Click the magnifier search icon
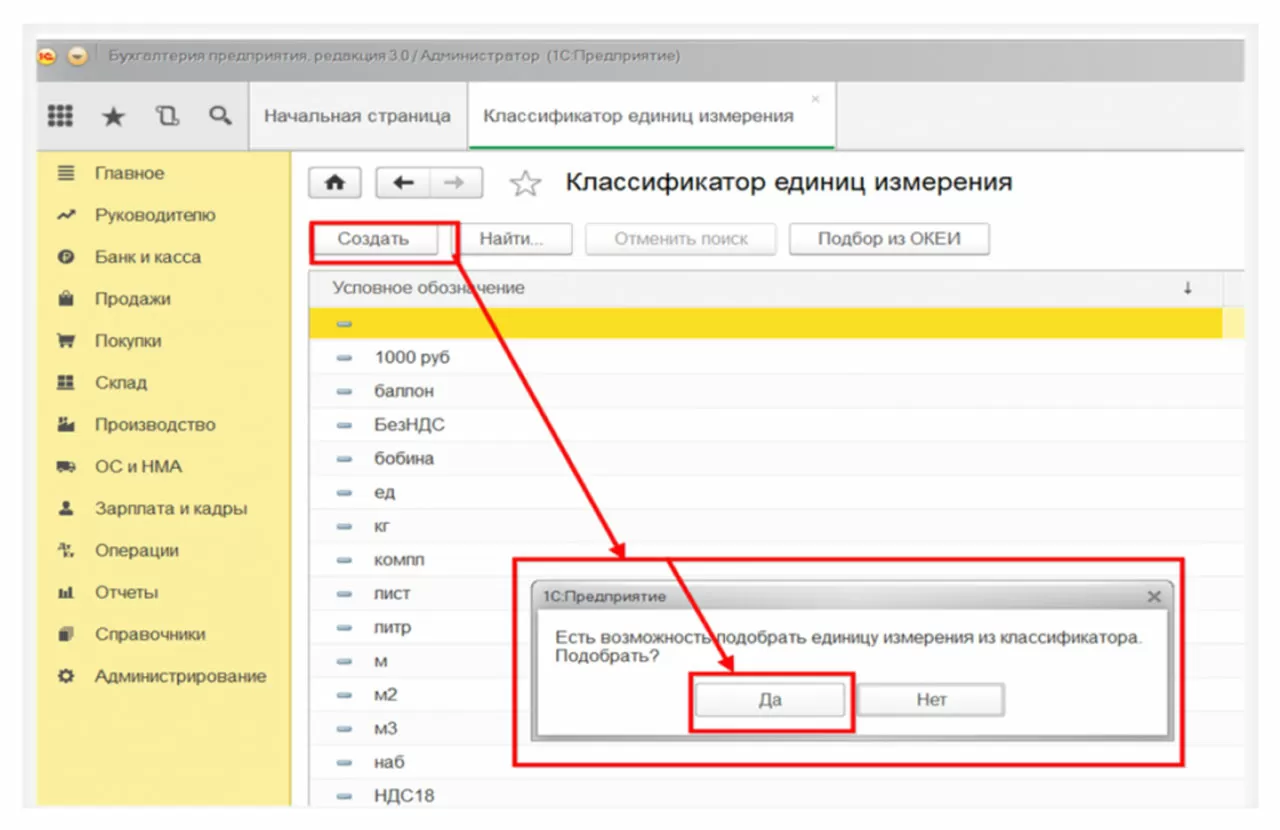 (220, 116)
